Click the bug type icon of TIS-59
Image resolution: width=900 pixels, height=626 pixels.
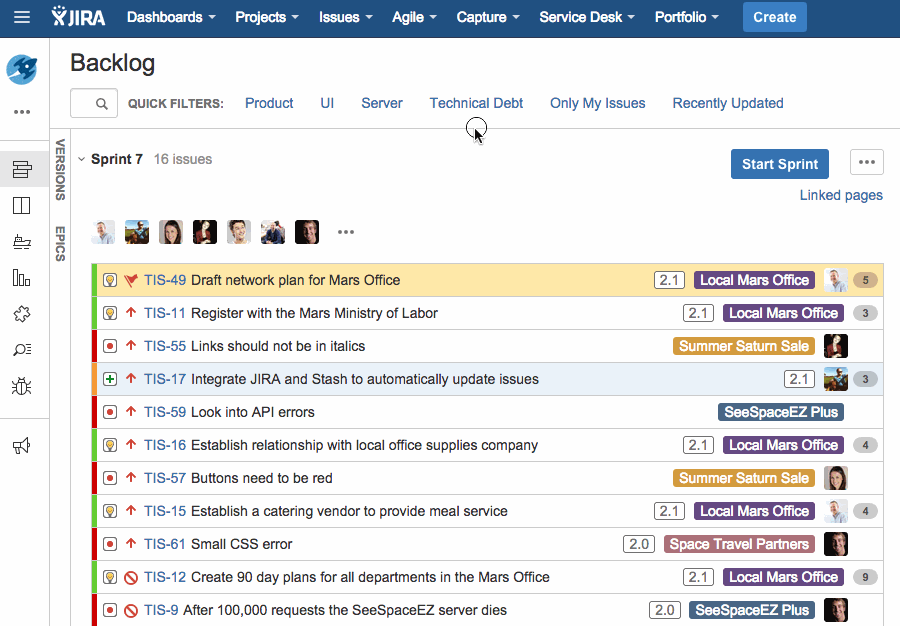[x=110, y=413]
